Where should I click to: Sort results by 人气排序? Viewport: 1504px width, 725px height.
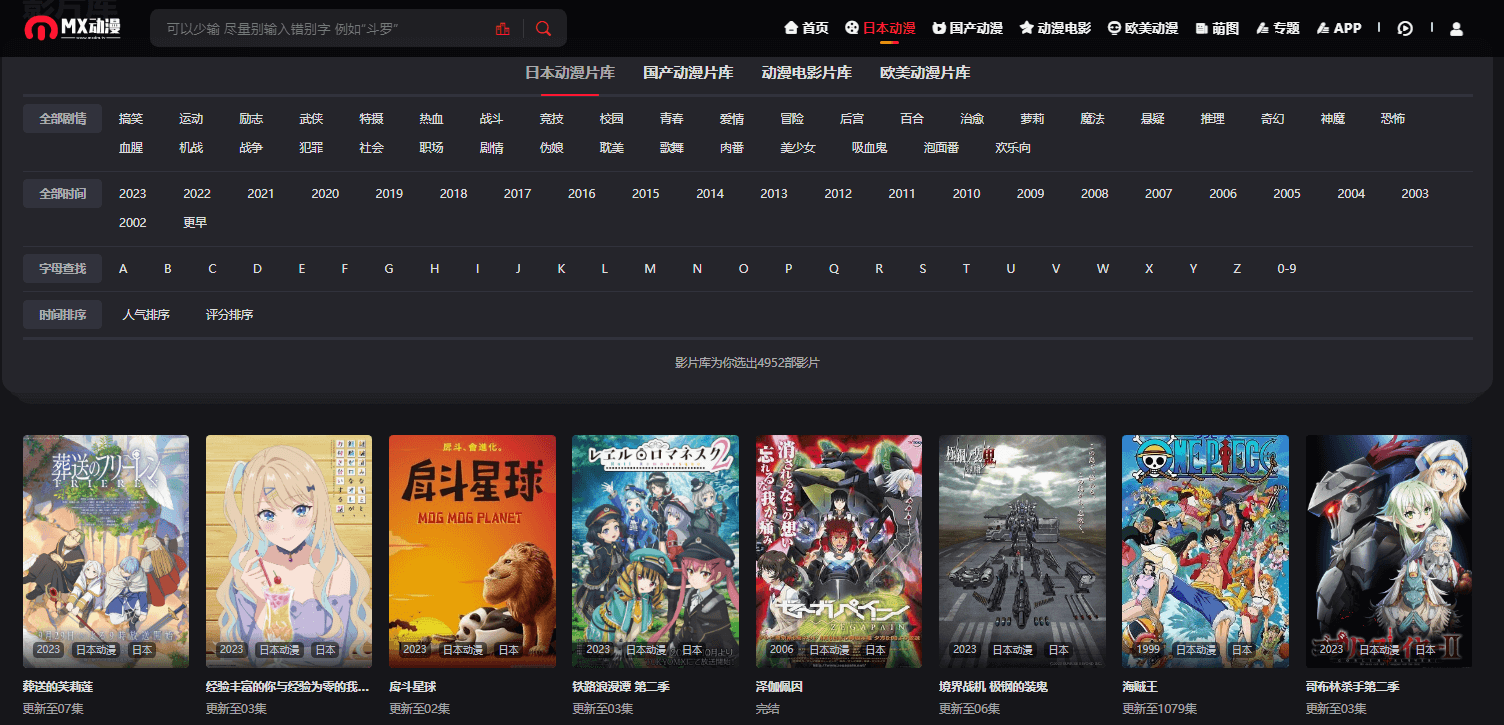coord(146,314)
